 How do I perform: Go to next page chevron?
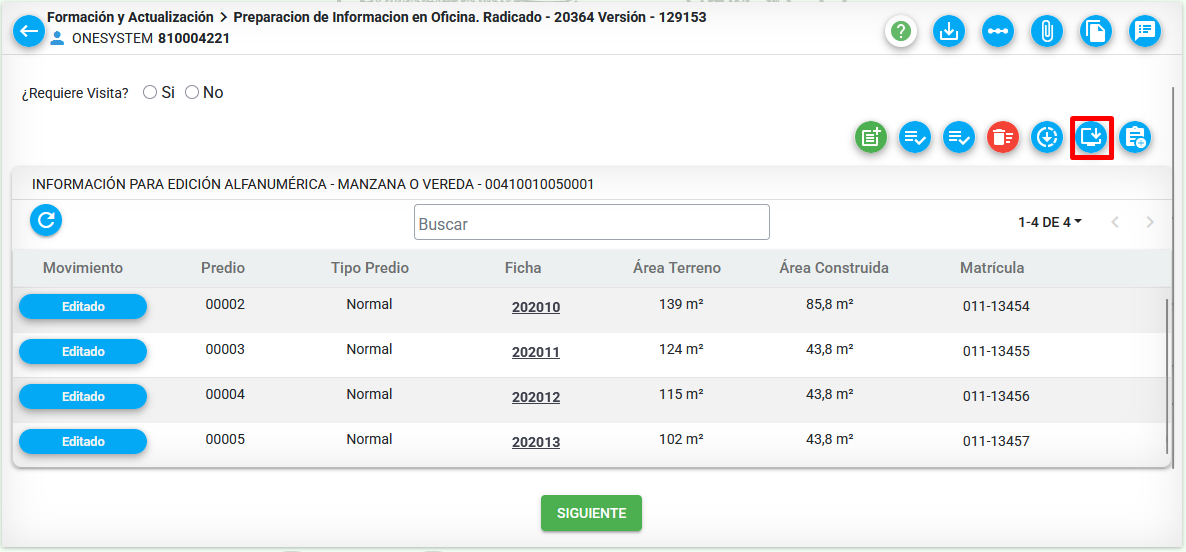click(1150, 222)
